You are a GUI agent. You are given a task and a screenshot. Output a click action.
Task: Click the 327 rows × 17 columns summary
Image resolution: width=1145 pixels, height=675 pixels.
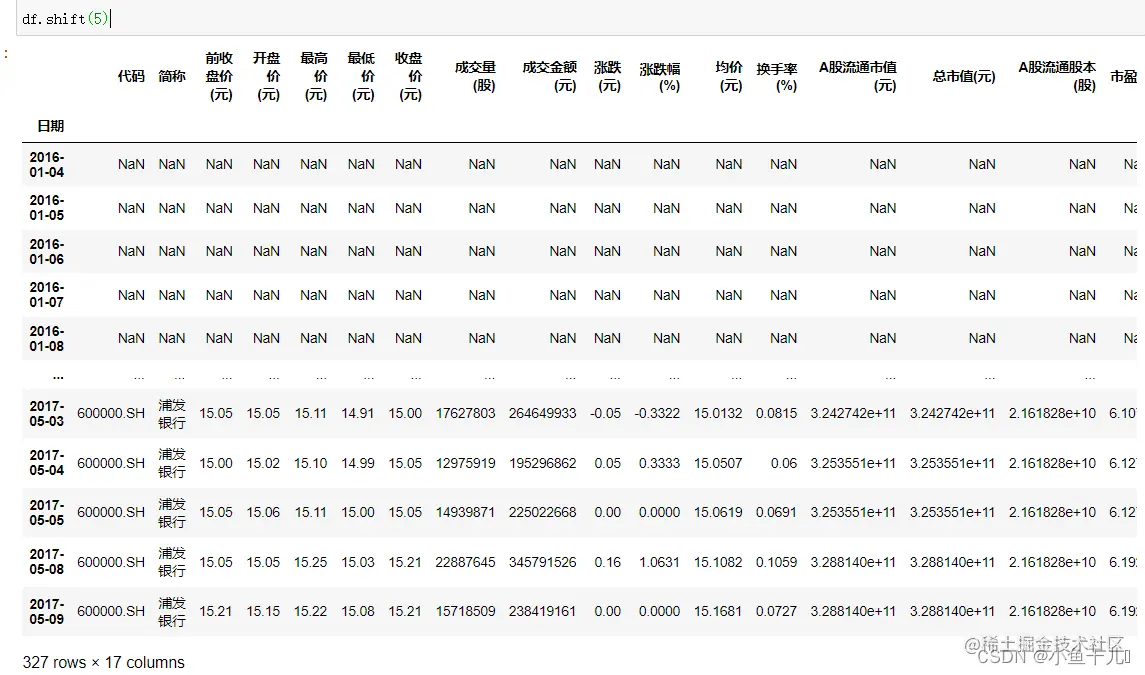[x=104, y=662]
